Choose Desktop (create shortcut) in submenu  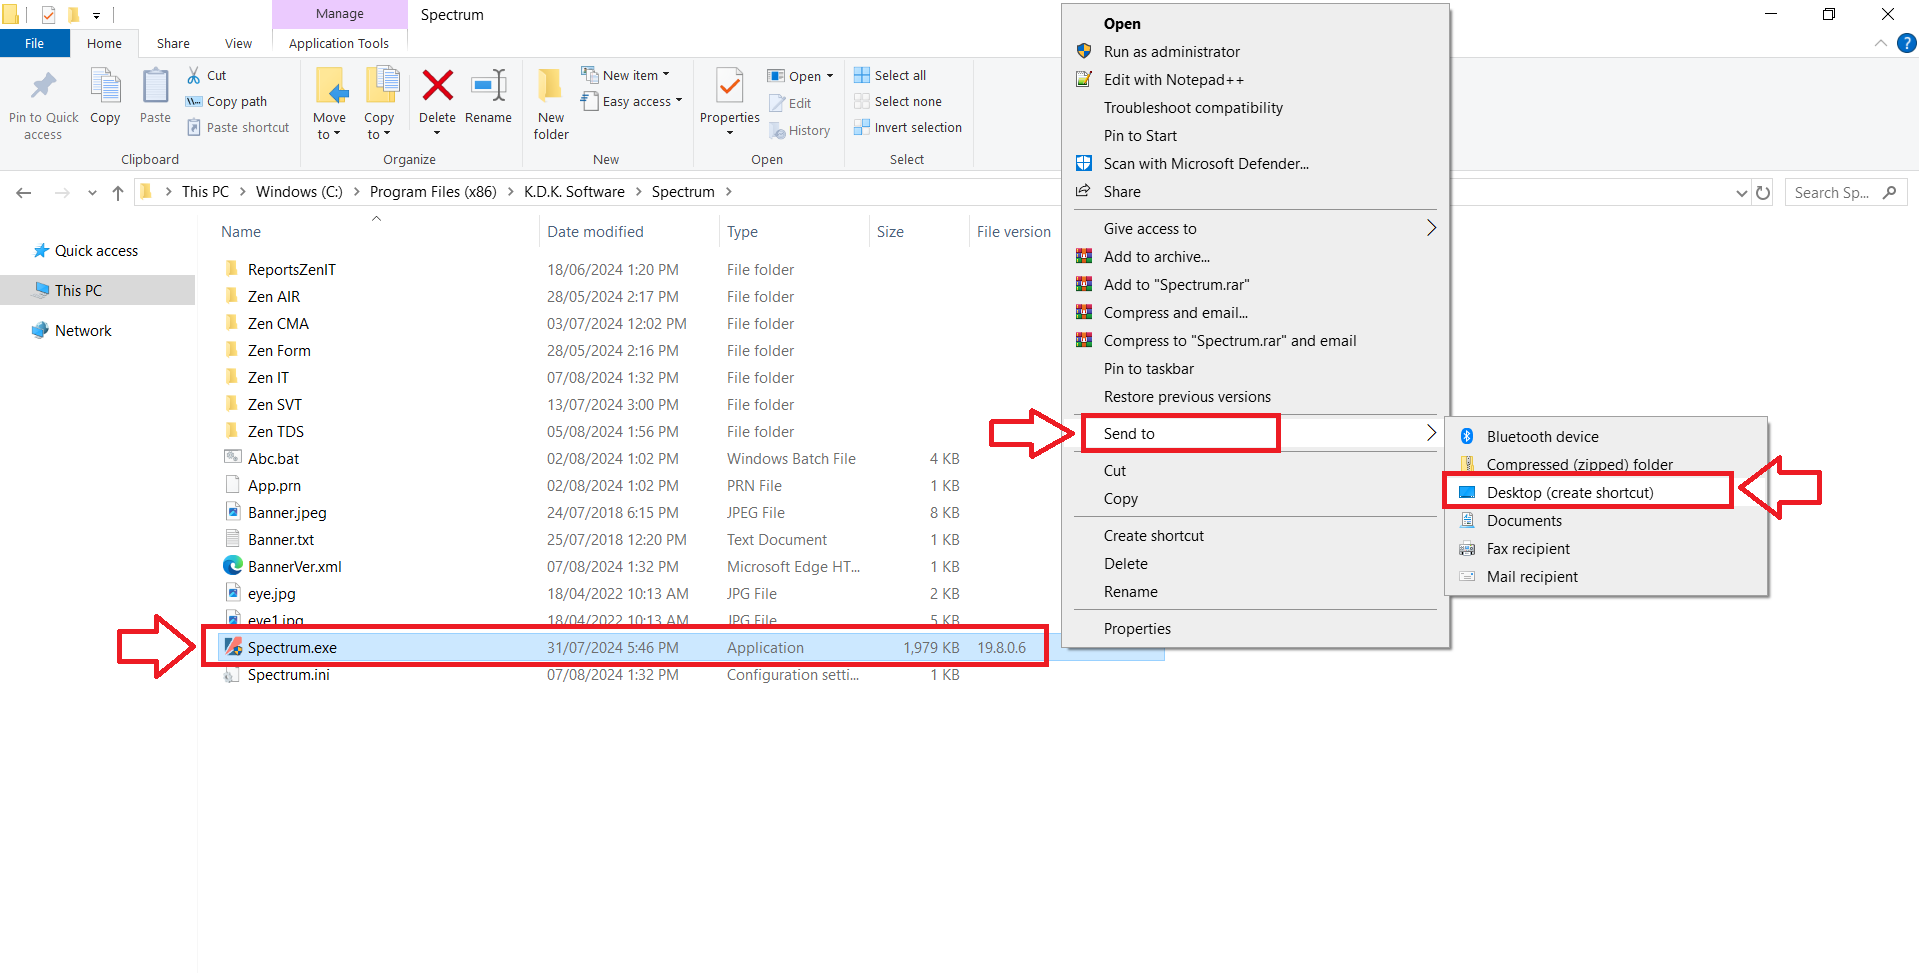tap(1569, 492)
